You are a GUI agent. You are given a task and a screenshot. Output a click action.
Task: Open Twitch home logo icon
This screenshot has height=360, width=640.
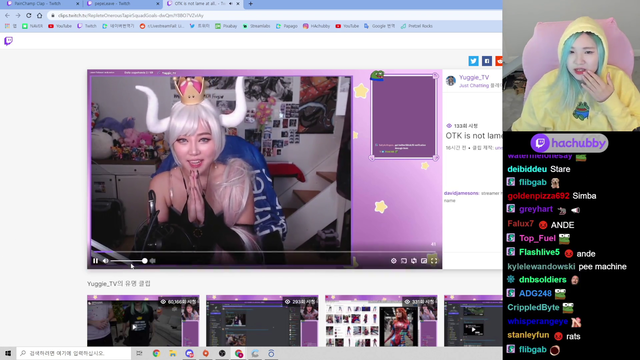[9, 41]
